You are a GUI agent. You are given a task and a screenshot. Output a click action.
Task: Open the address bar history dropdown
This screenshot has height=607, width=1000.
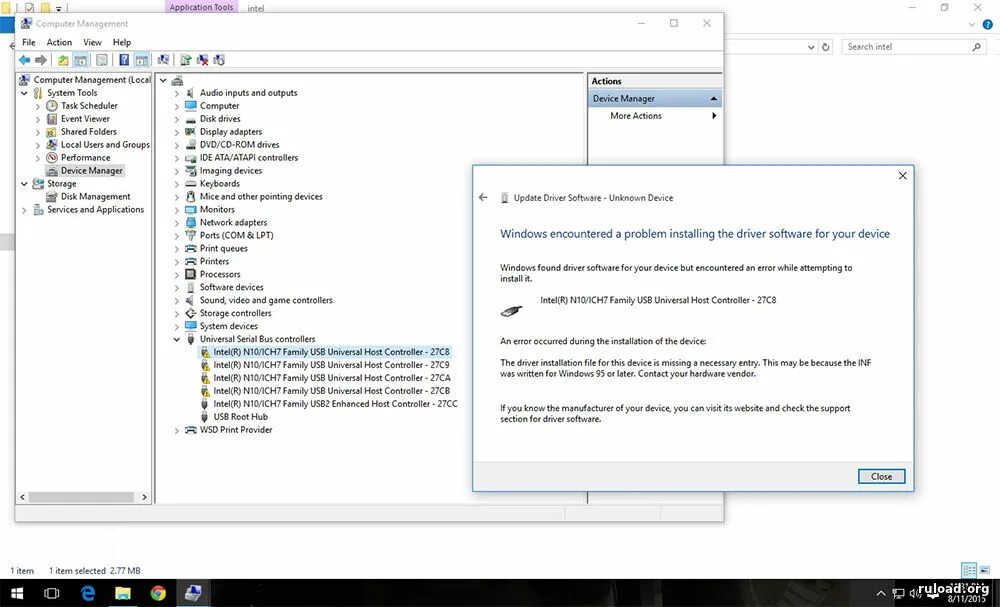coord(811,47)
